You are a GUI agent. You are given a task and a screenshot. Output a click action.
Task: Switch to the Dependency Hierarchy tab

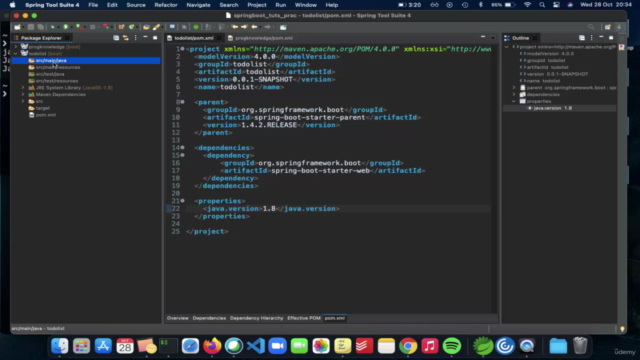click(256, 318)
